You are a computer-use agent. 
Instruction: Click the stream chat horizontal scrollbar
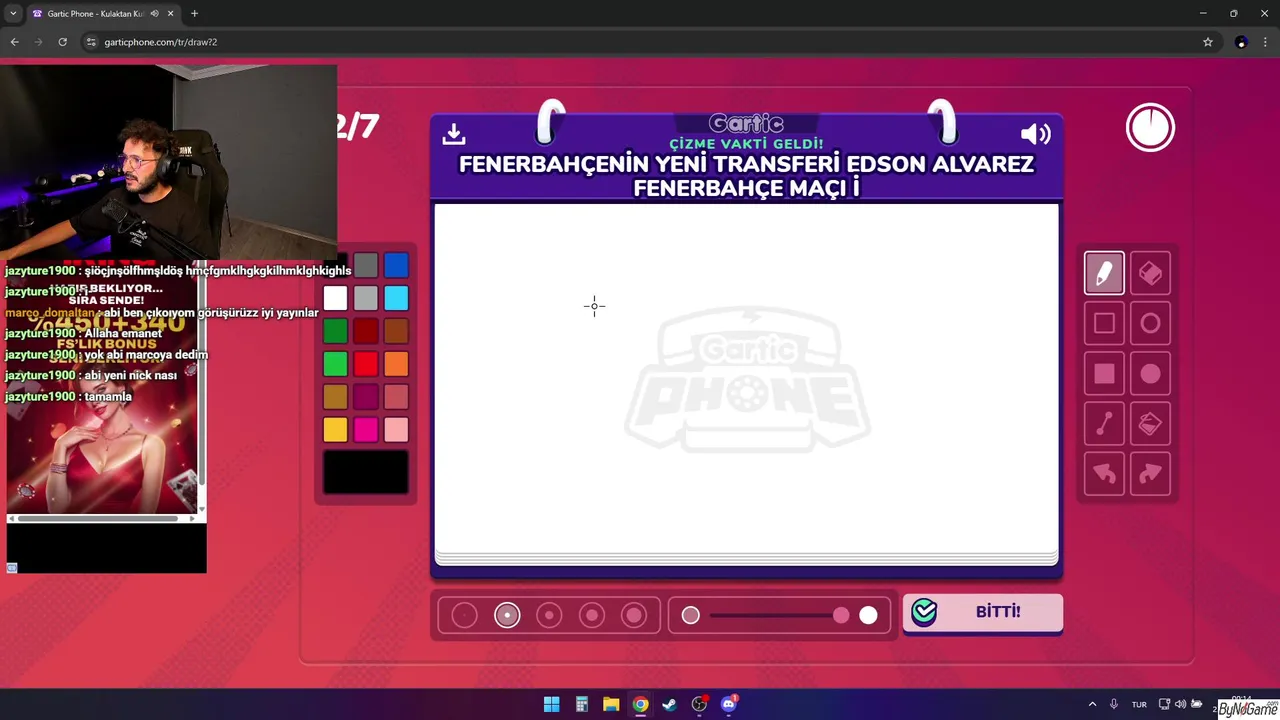click(x=98, y=518)
